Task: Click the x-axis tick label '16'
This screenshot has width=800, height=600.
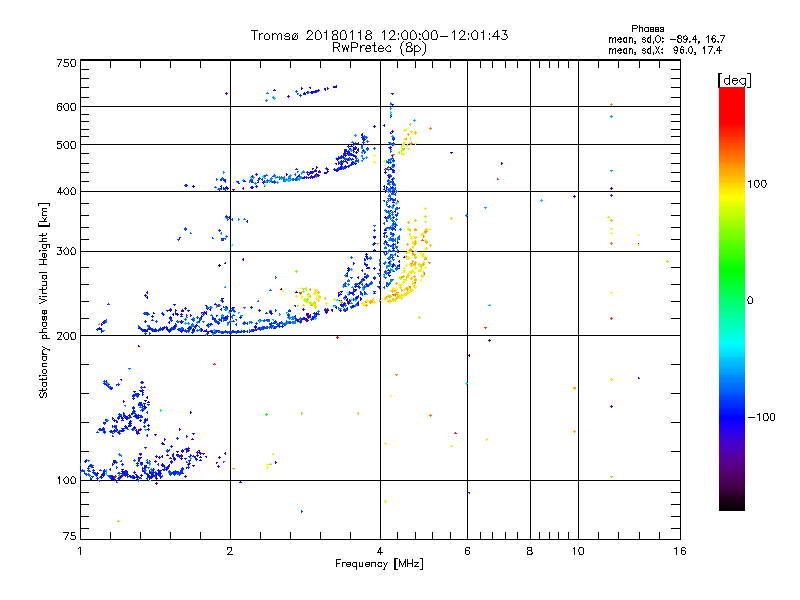Action: pos(680,551)
